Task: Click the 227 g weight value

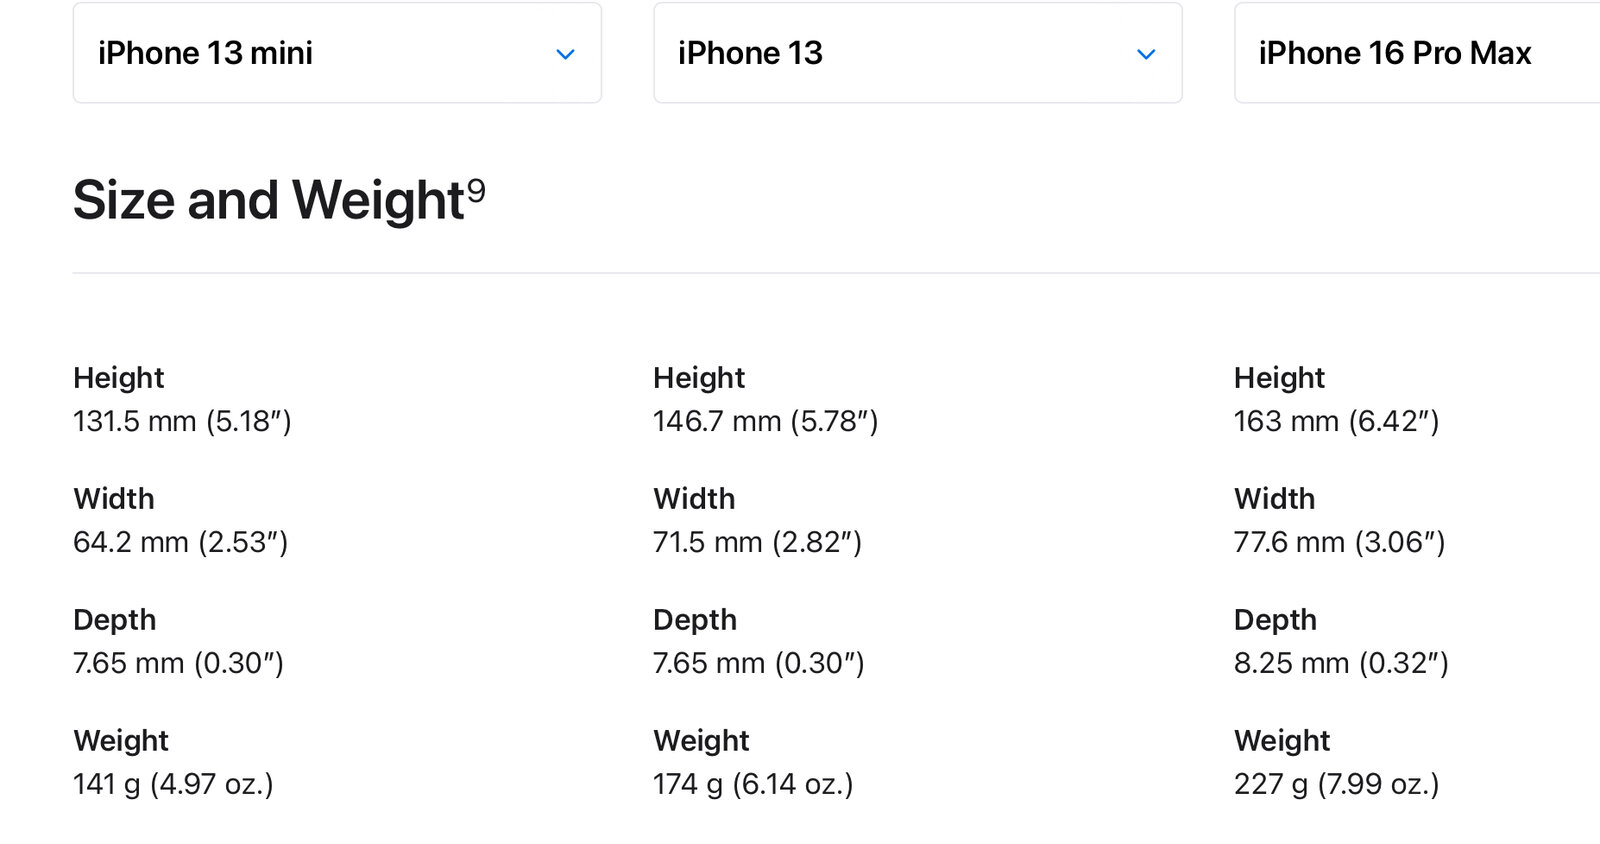Action: pos(1336,784)
